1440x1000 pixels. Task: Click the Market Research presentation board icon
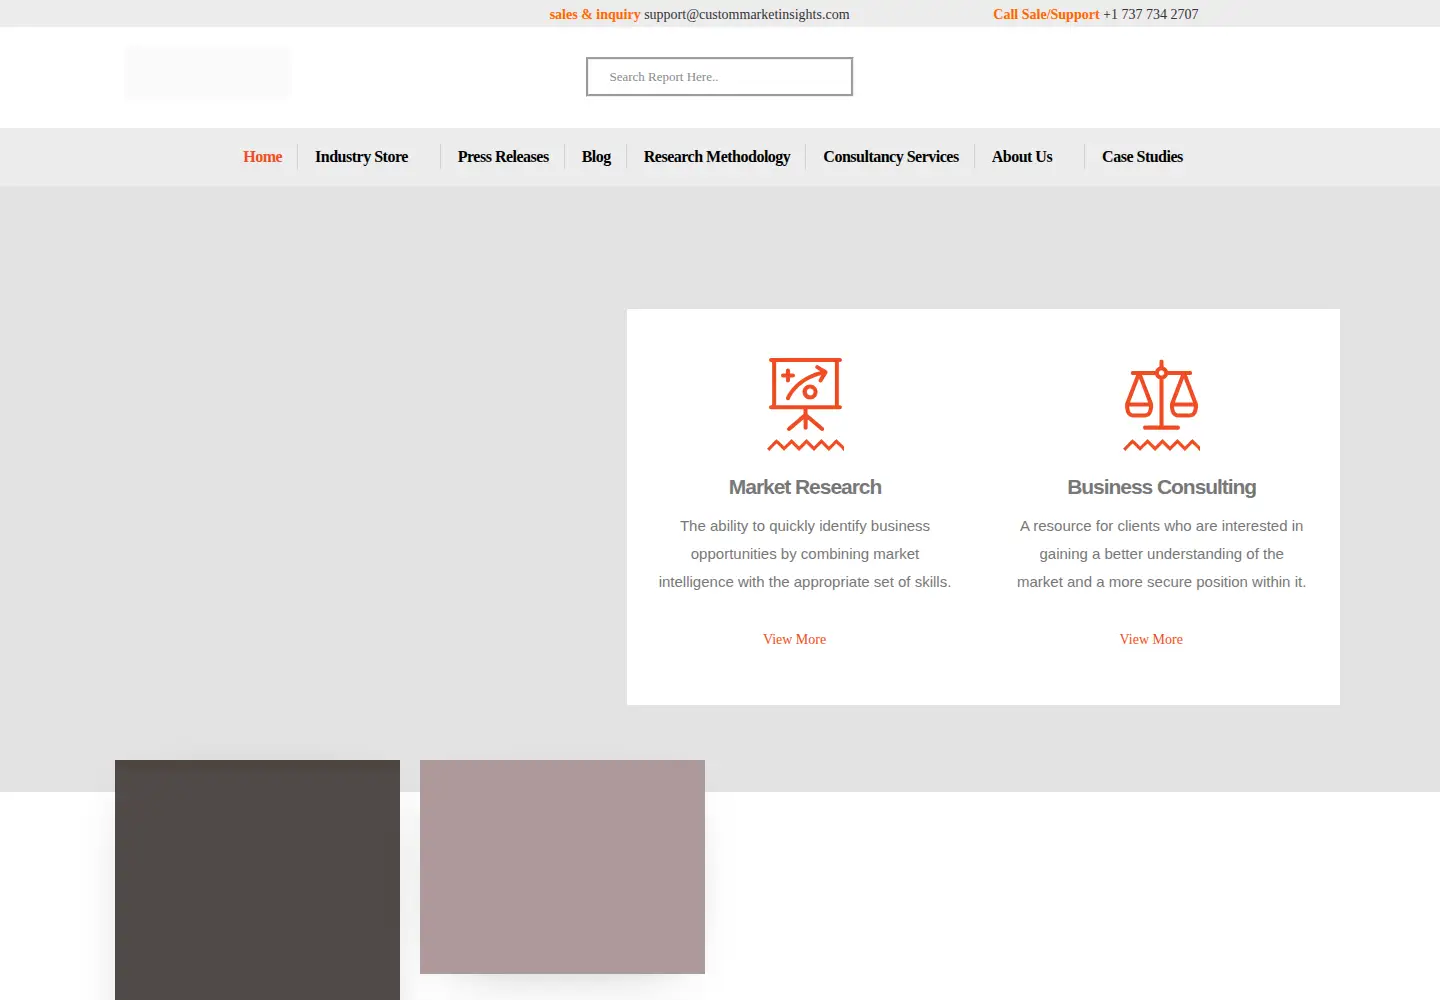805,404
